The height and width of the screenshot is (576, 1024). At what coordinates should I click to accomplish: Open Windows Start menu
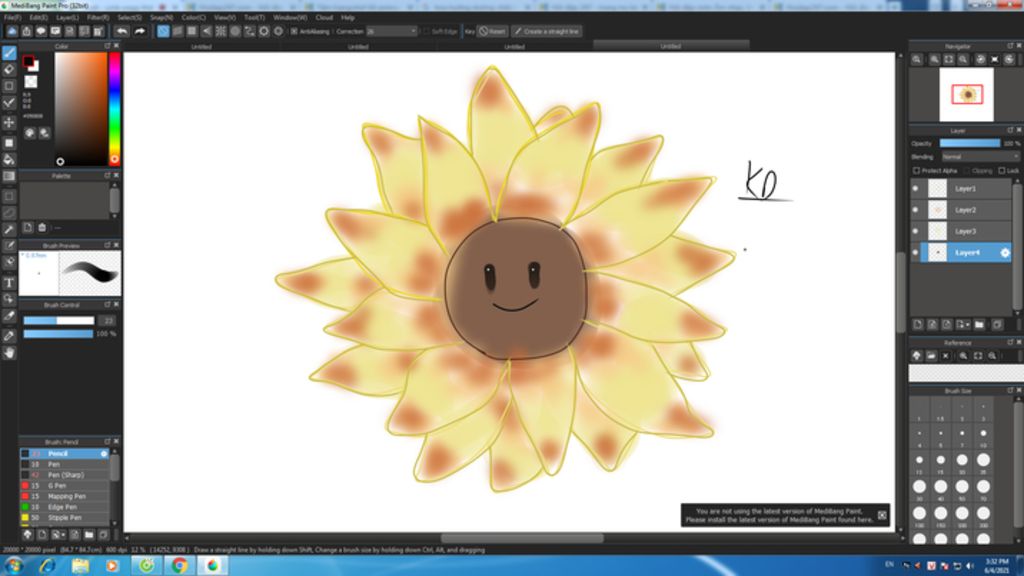tap(13, 566)
